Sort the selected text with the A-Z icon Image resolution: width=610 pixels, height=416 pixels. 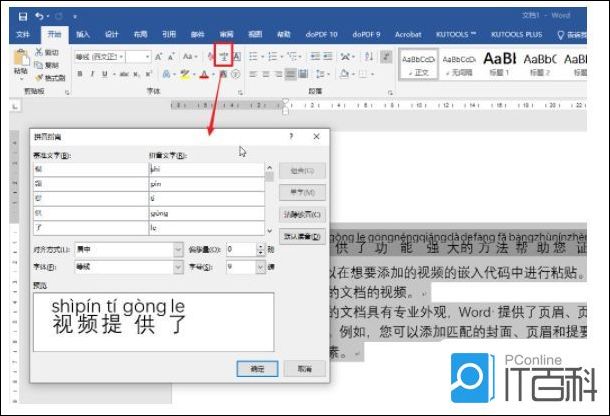368,57
